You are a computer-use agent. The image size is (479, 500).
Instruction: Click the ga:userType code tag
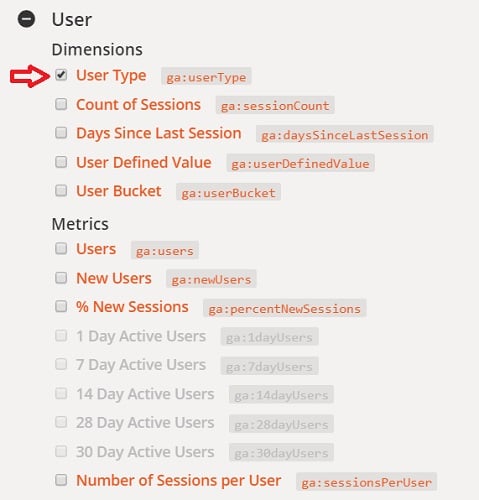pyautogui.click(x=206, y=77)
